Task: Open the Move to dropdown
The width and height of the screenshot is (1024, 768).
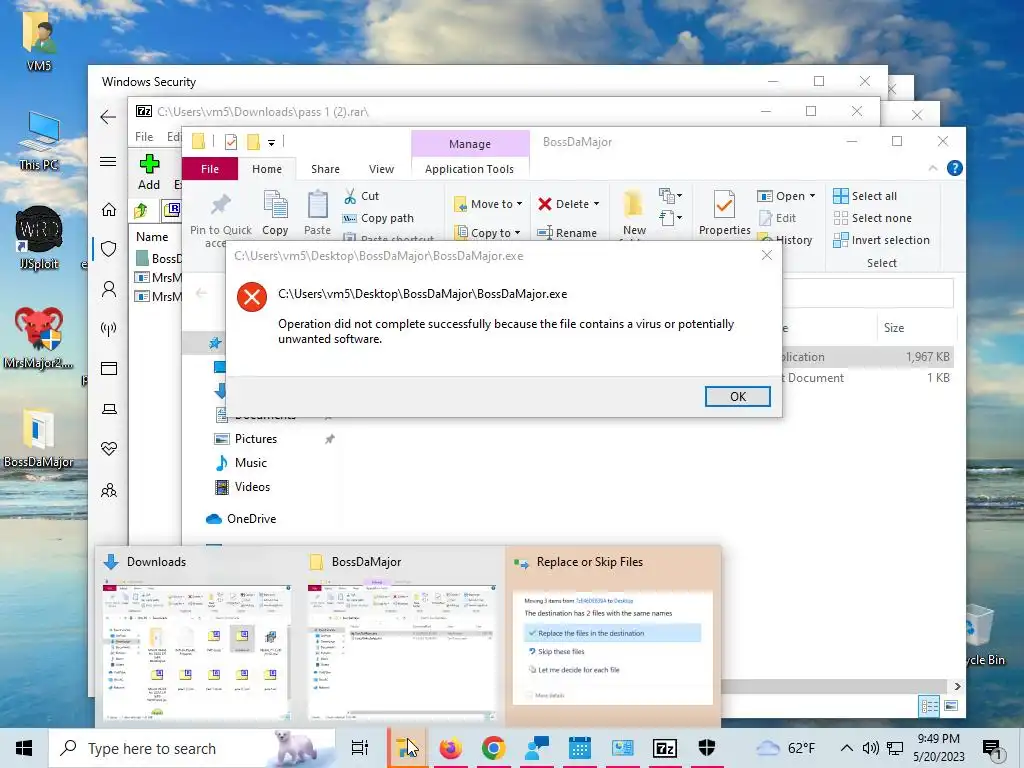Action: point(488,204)
